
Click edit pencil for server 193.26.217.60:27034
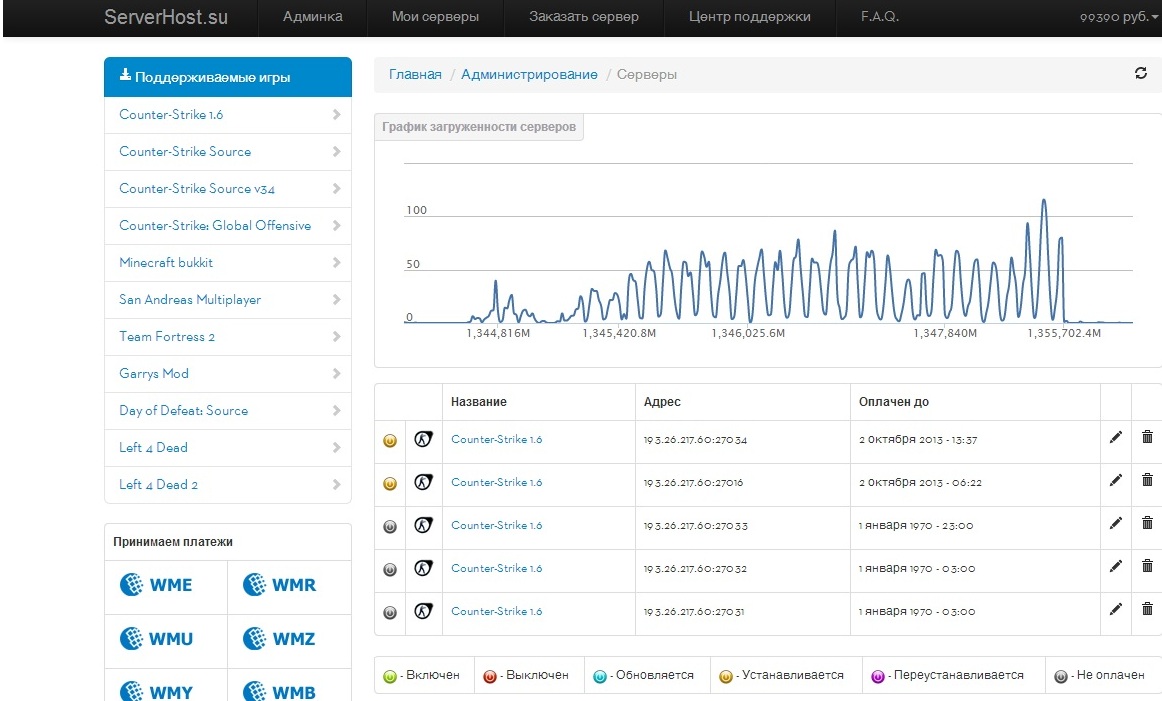coord(1115,437)
